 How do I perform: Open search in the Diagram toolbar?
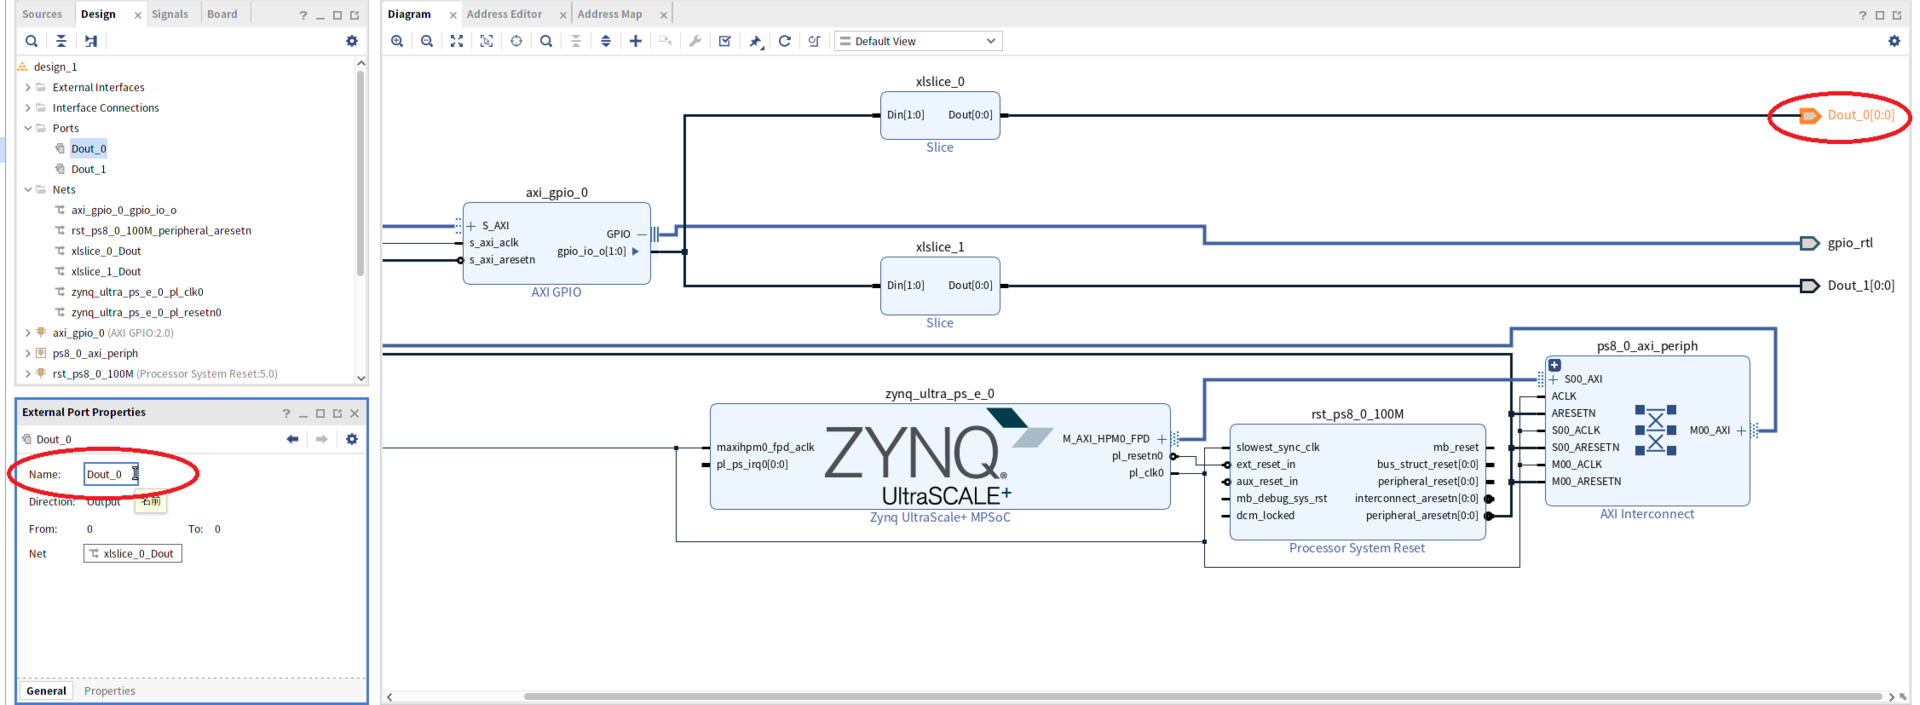[x=546, y=41]
